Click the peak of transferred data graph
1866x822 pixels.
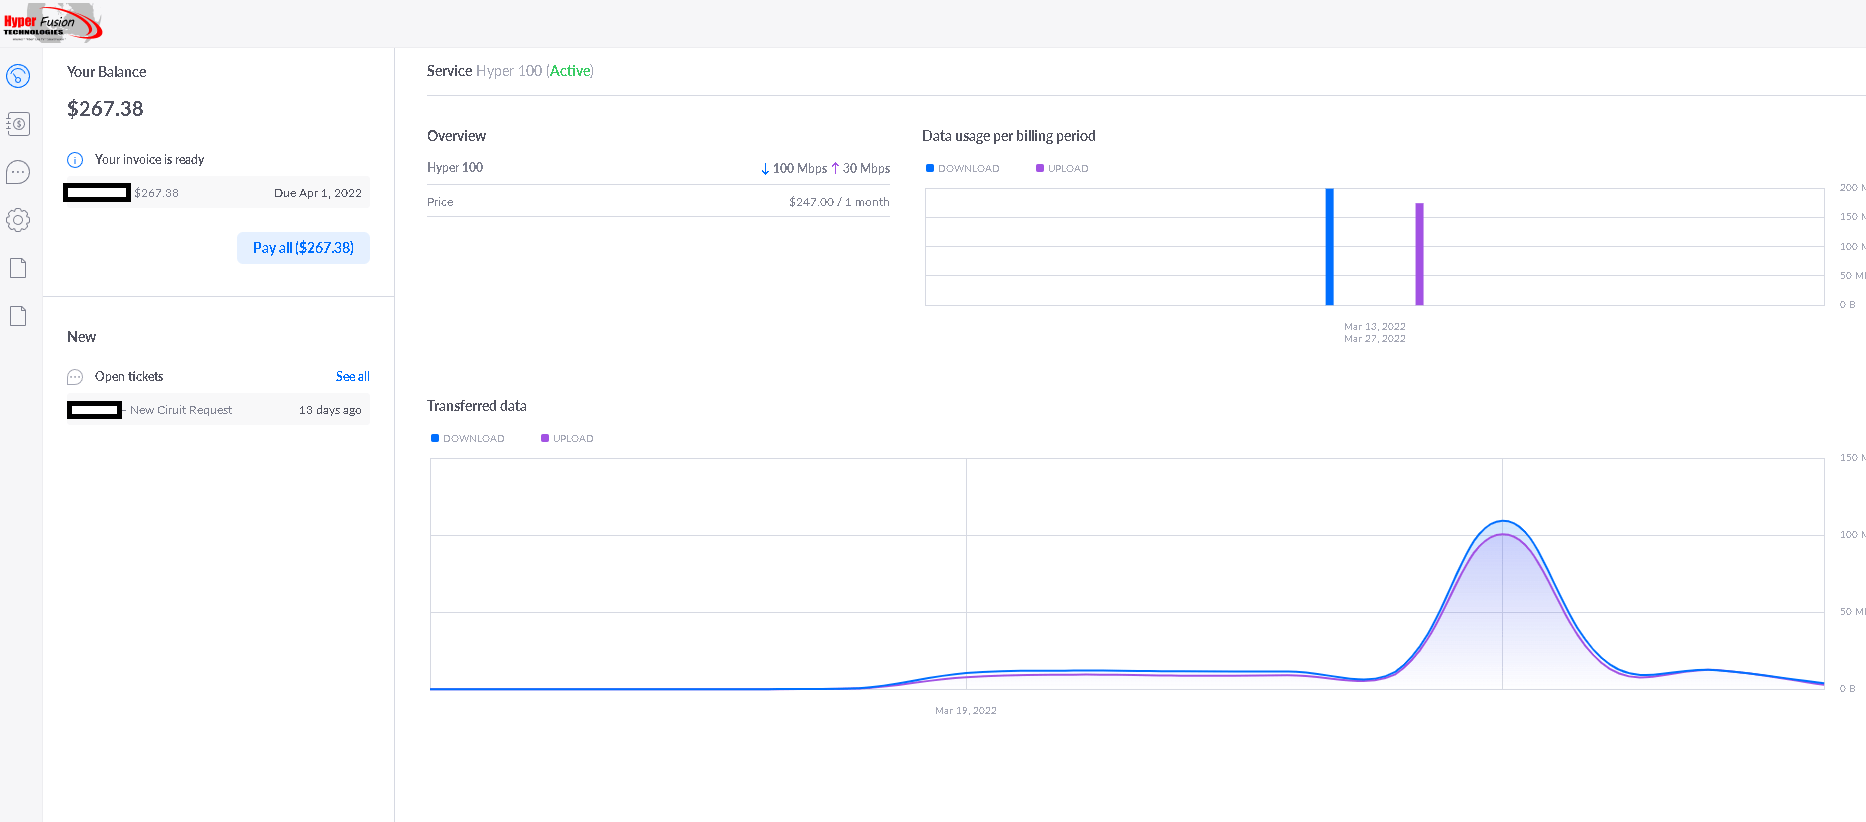[1502, 521]
